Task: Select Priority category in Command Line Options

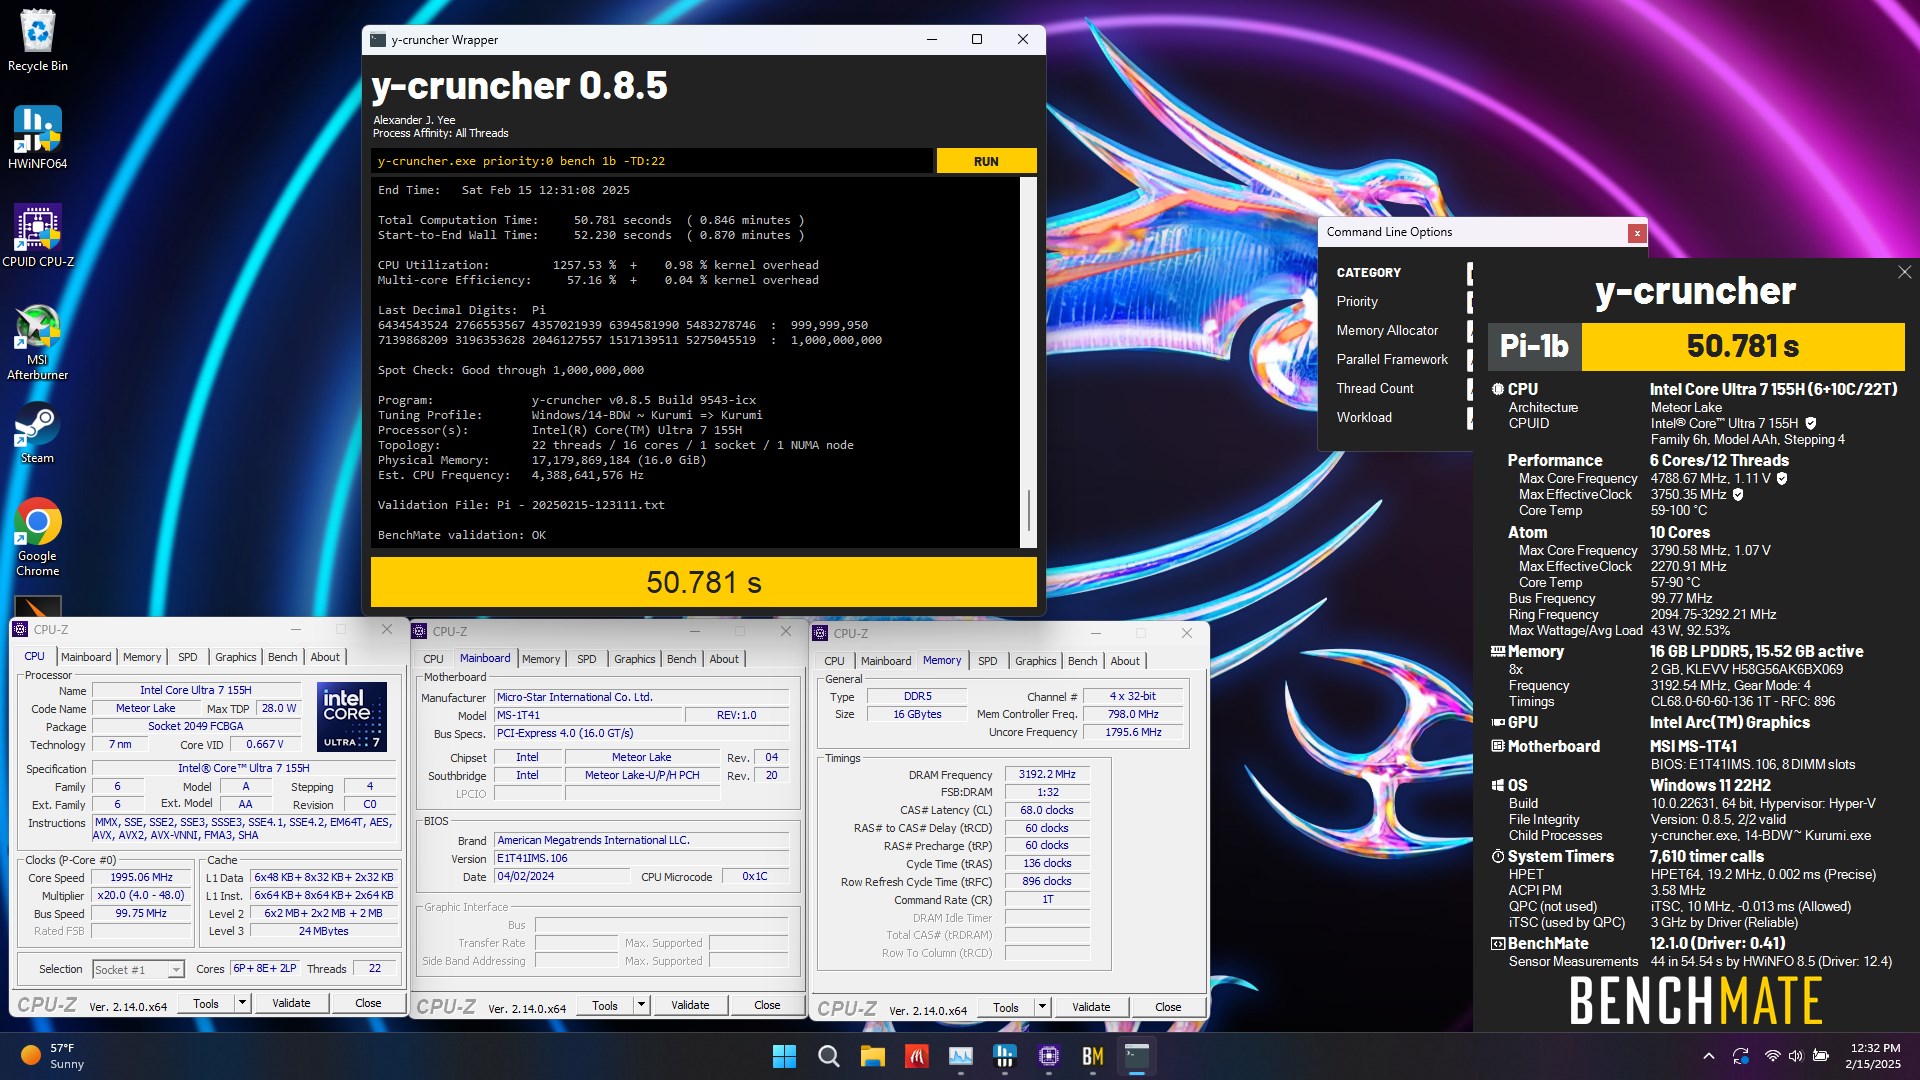Action: coord(1356,301)
